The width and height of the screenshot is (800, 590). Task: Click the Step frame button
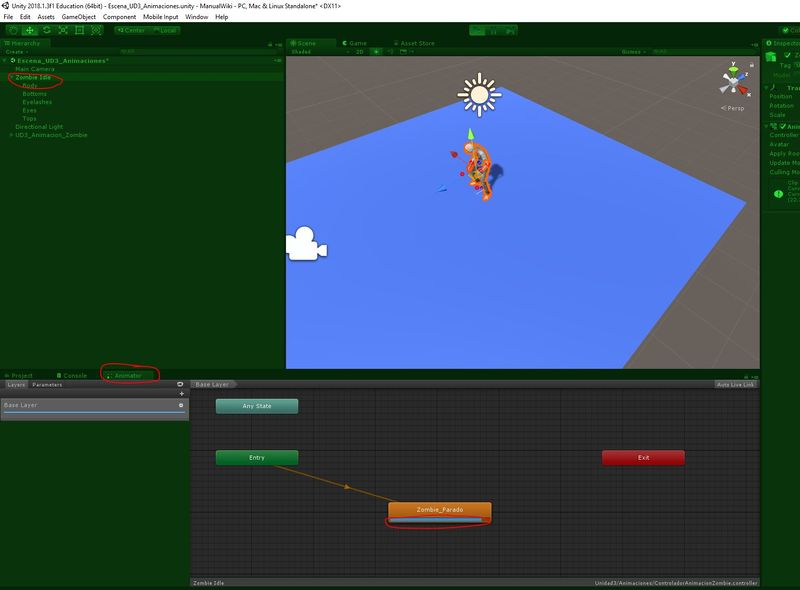[x=509, y=31]
